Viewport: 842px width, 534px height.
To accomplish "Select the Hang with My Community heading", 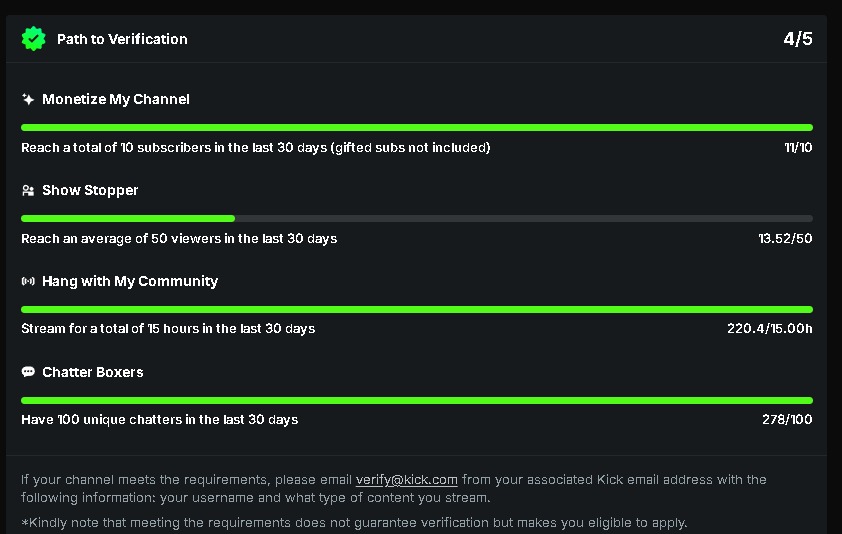I will point(130,282).
